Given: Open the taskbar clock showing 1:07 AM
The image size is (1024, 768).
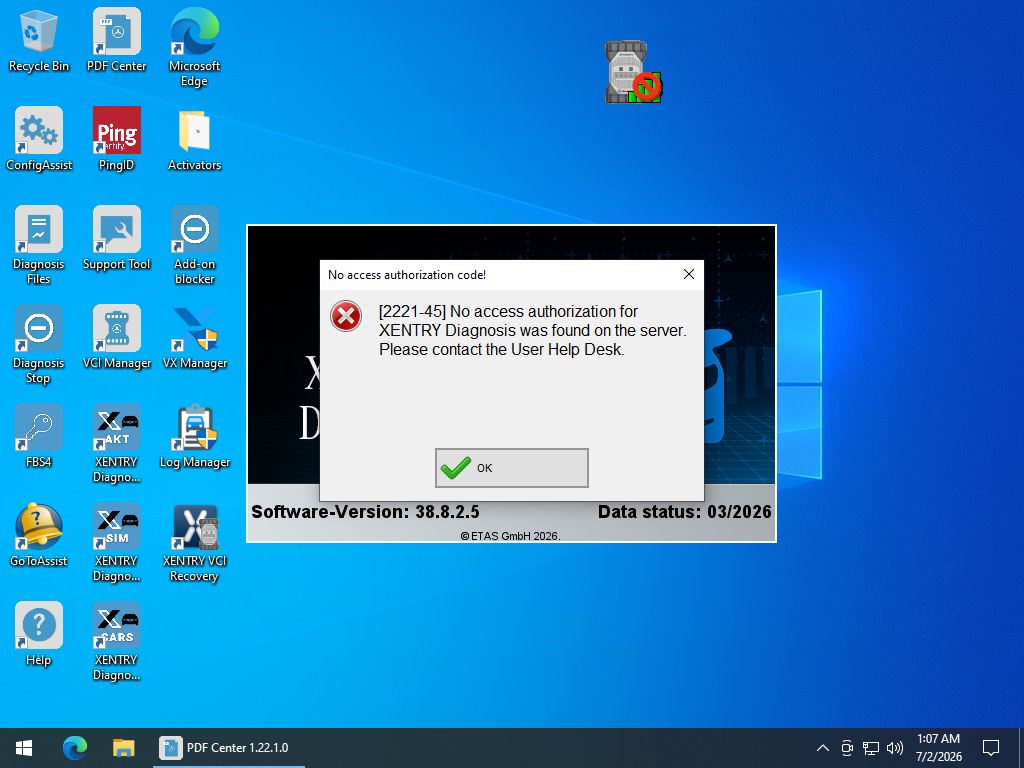Looking at the screenshot, I should 938,748.
